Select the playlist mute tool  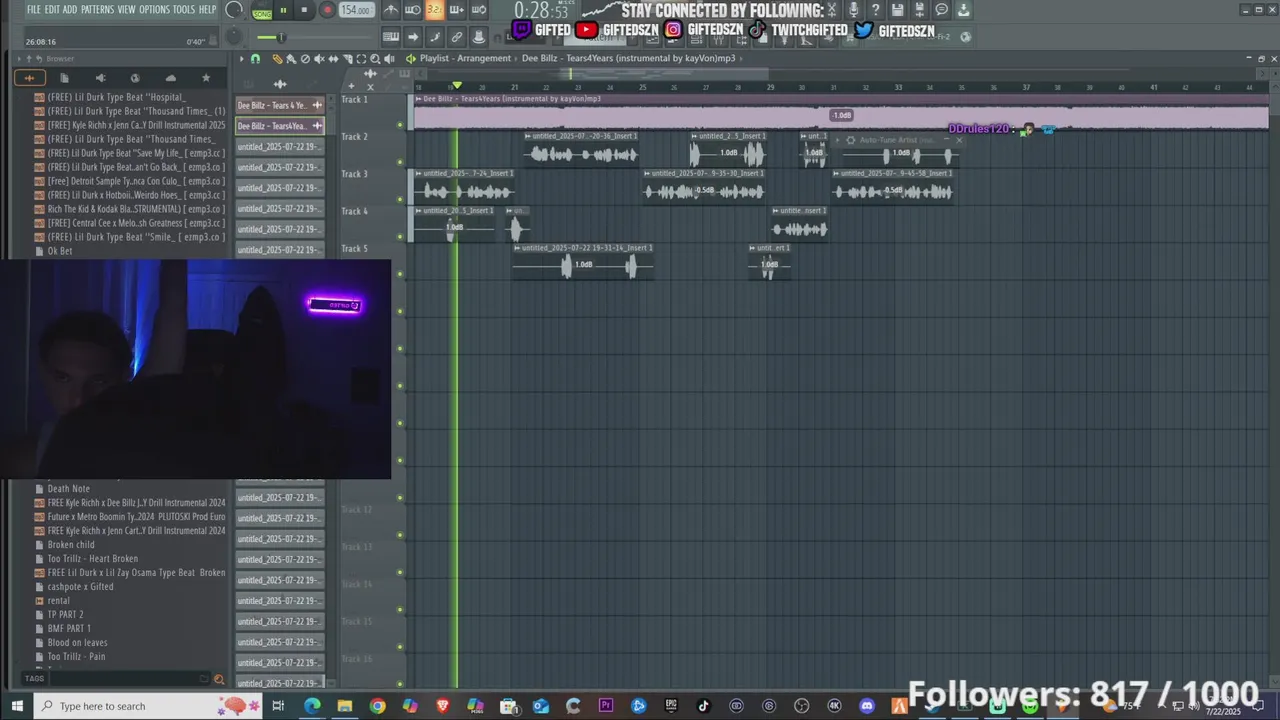point(319,59)
